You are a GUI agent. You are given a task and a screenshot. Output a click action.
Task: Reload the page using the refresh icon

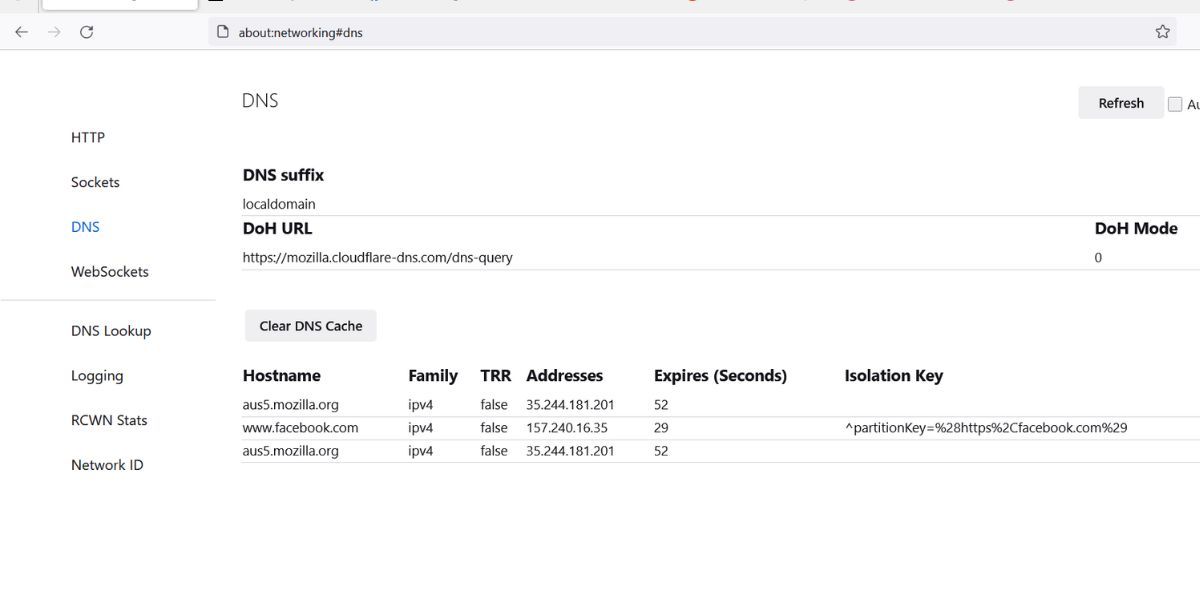86,31
